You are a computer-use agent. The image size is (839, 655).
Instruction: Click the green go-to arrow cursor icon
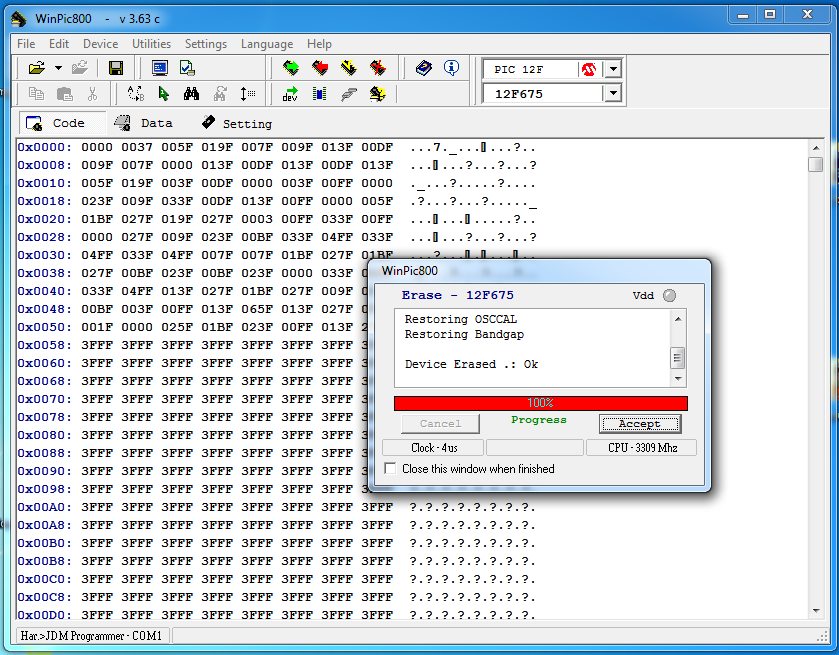coord(164,94)
